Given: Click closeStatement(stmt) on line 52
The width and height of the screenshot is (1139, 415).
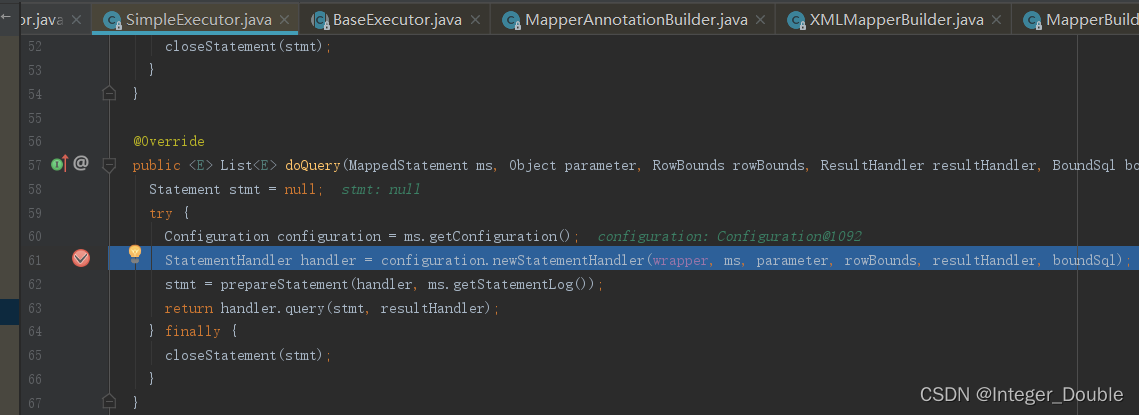Looking at the screenshot, I should pos(244,46).
